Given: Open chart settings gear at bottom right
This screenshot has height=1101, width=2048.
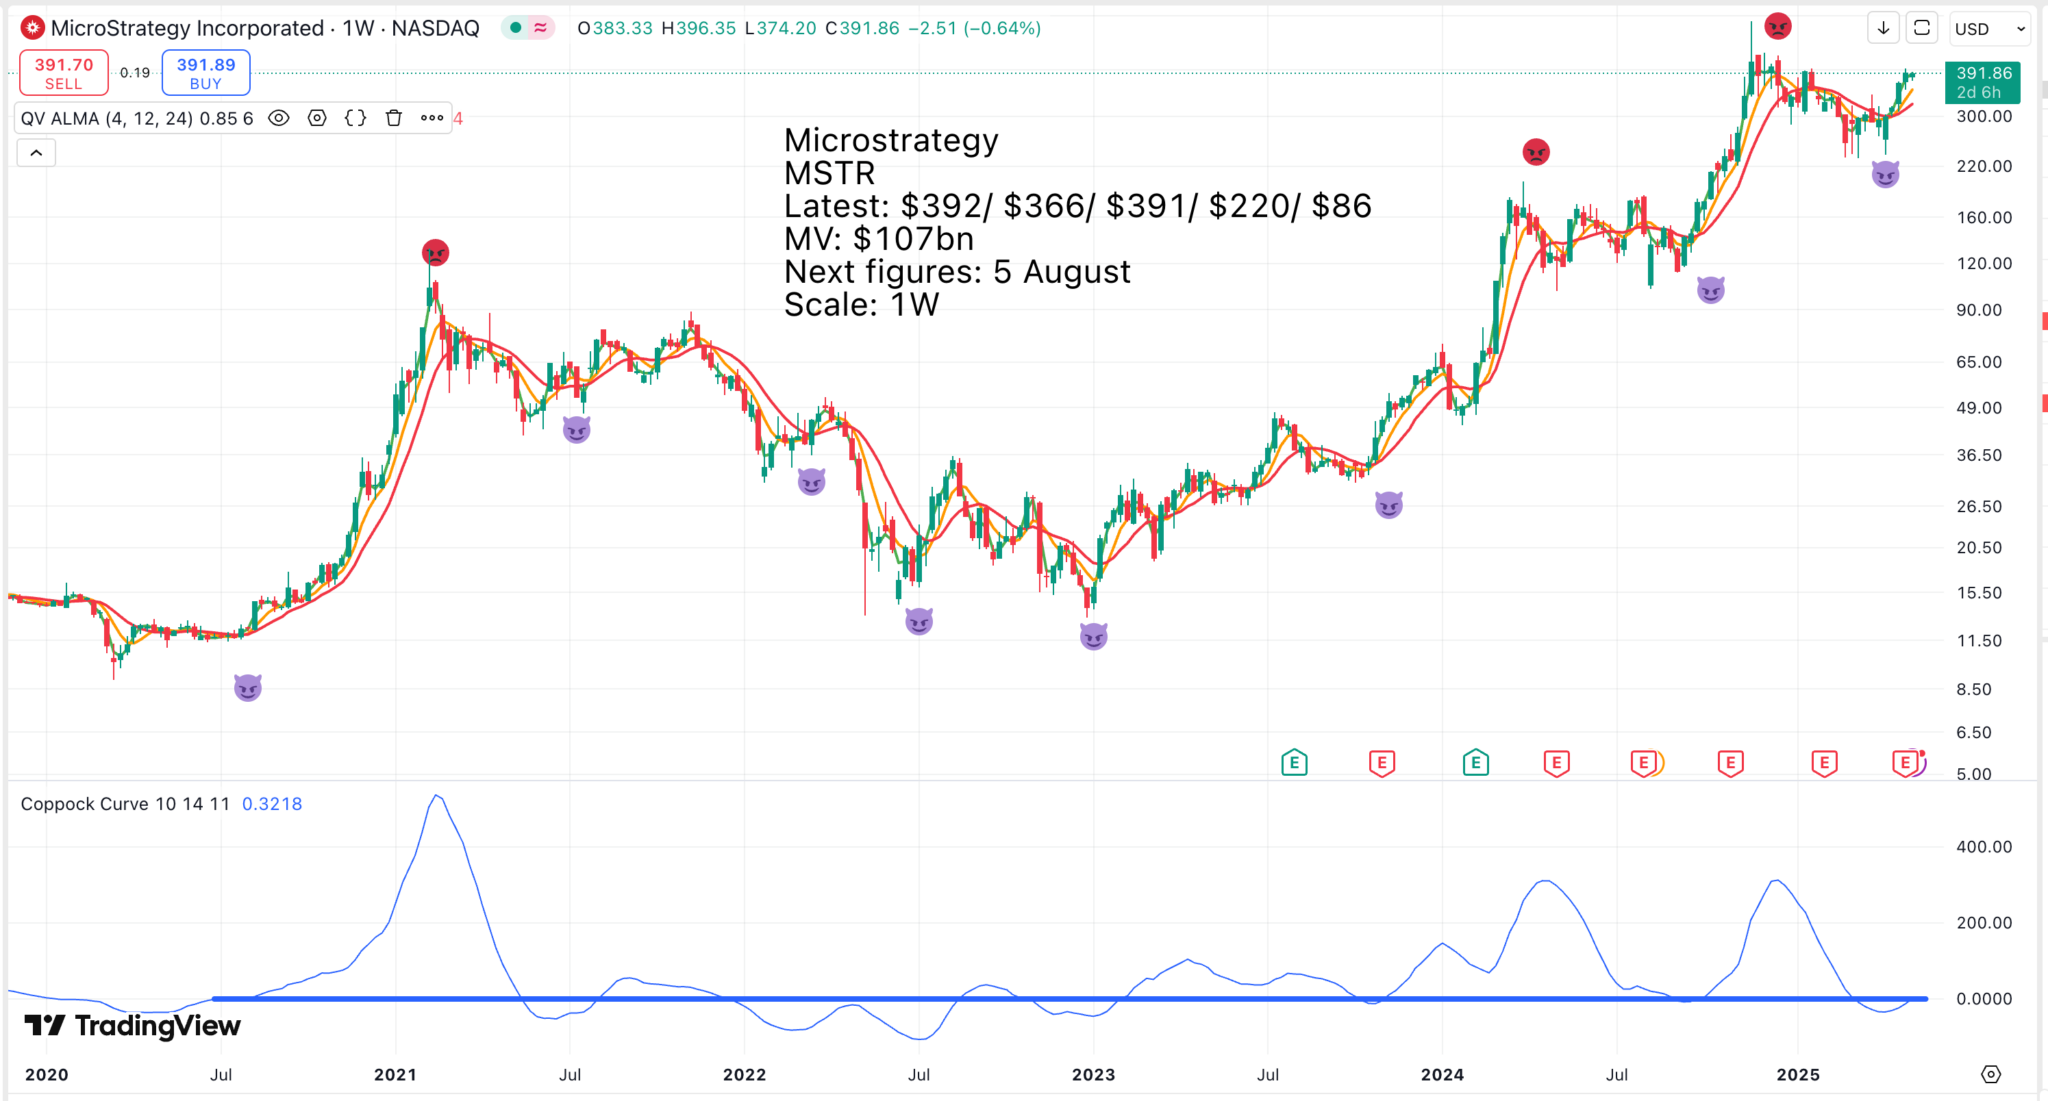Looking at the screenshot, I should tap(1991, 1074).
